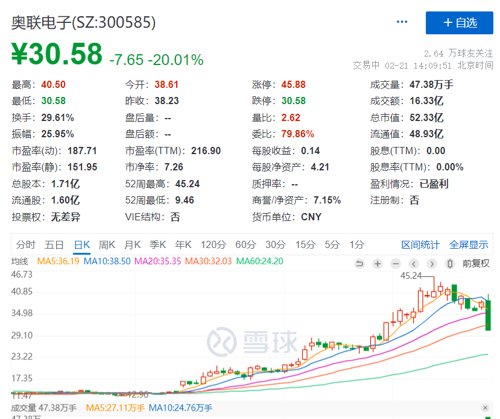Click the candlestick style icon beside 前复权
The image size is (500, 419).
[450, 264]
